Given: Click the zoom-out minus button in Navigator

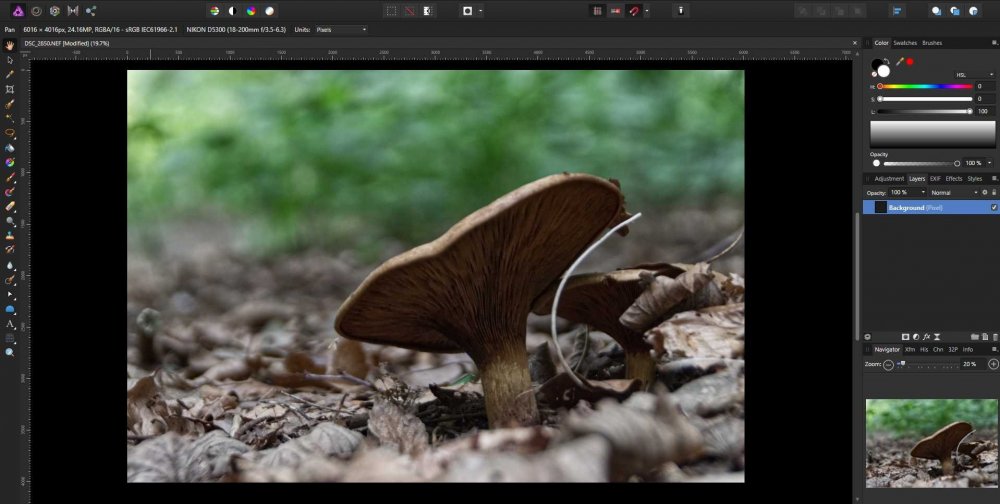Looking at the screenshot, I should pos(888,364).
